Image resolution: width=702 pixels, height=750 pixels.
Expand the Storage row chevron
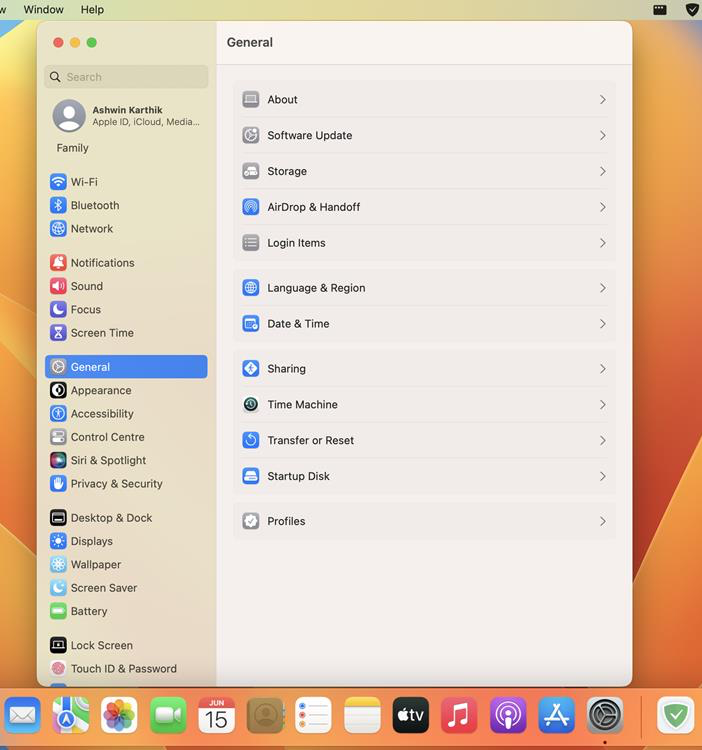602,172
